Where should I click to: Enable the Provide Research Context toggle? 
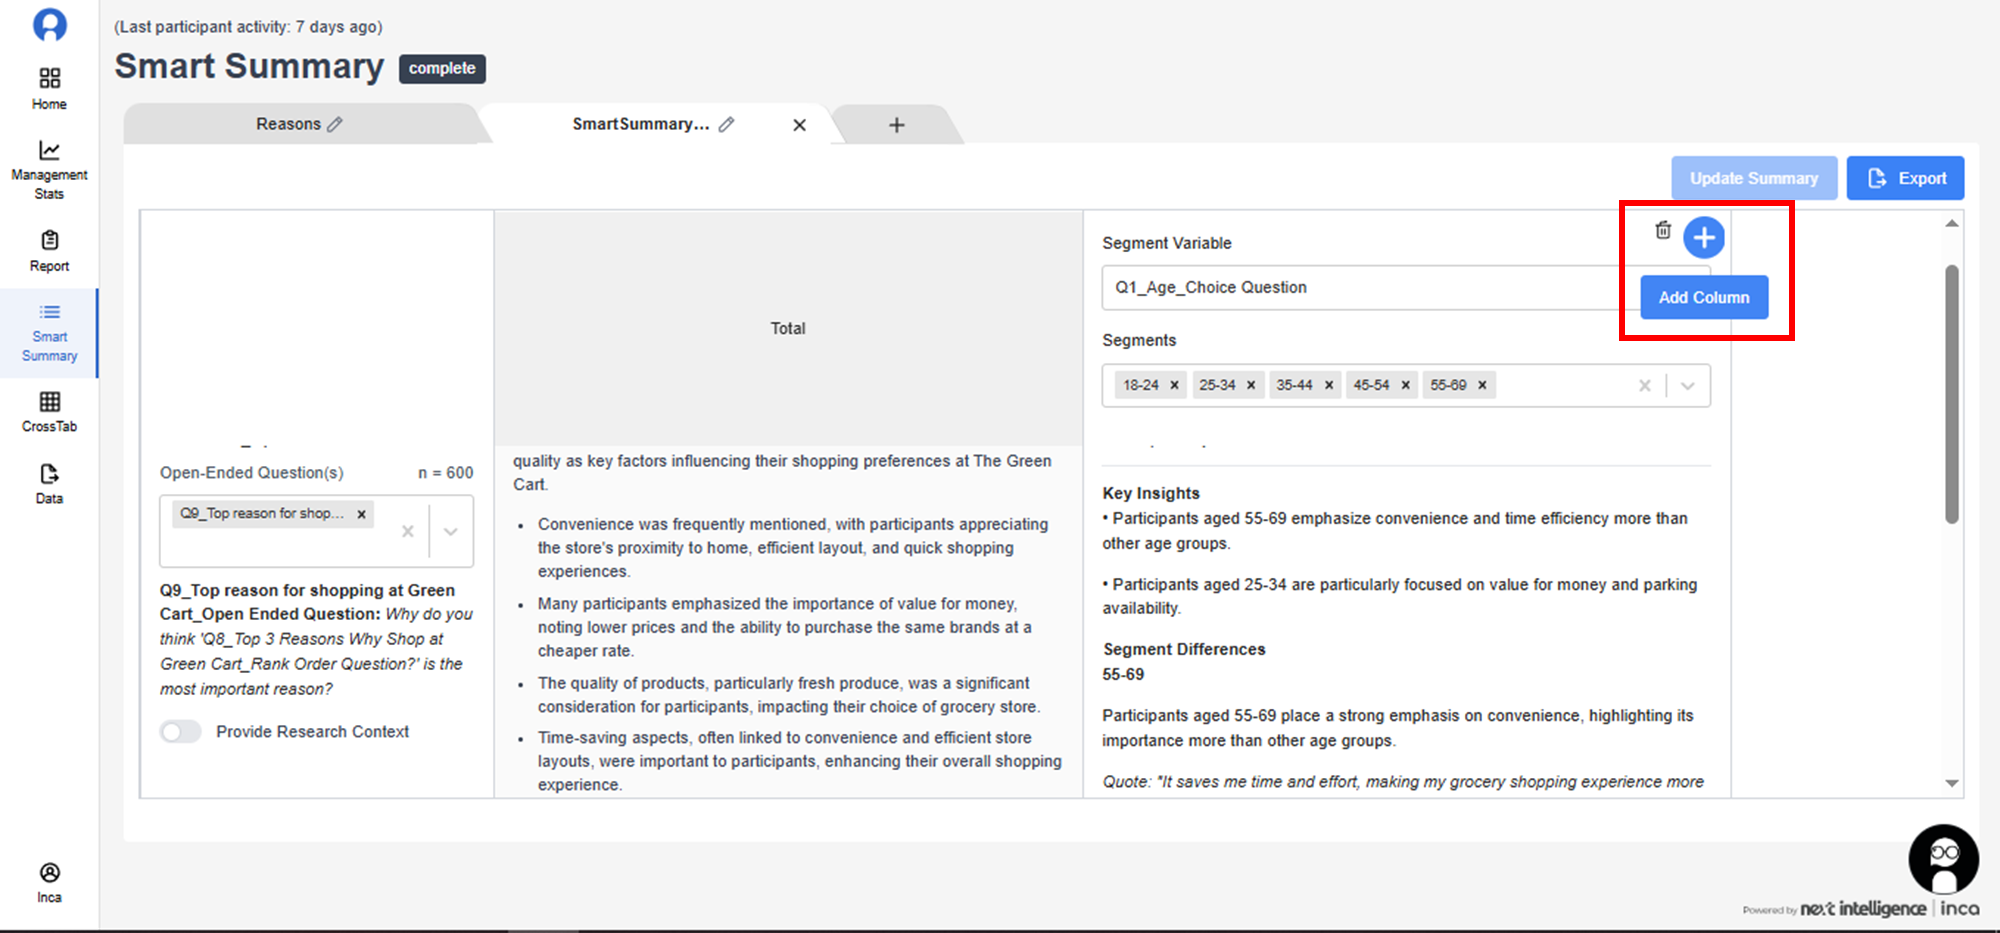[181, 732]
